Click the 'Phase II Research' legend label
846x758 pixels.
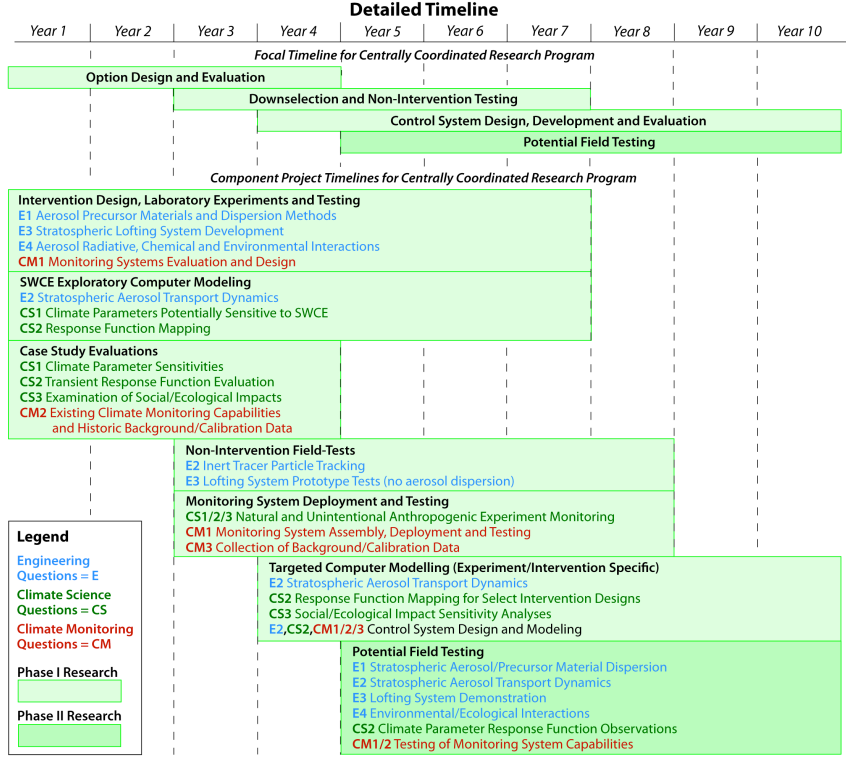[x=69, y=716]
